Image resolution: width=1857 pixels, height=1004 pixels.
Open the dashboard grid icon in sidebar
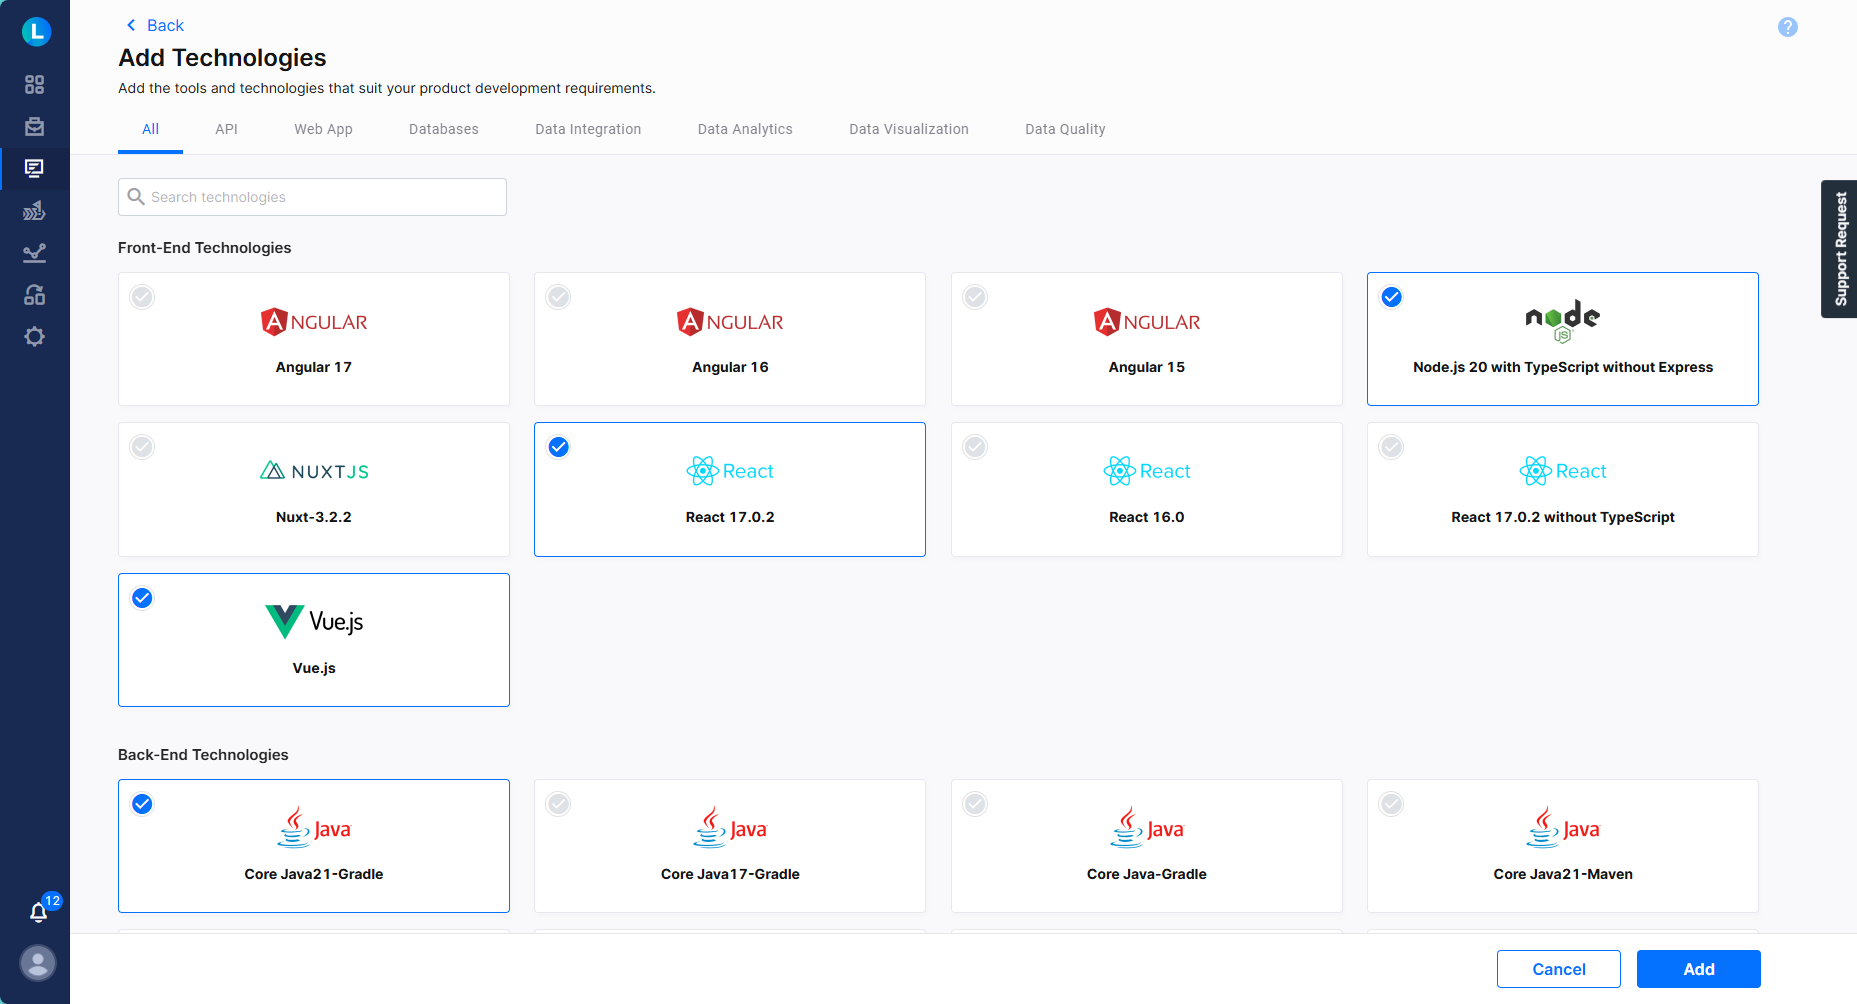coord(34,85)
